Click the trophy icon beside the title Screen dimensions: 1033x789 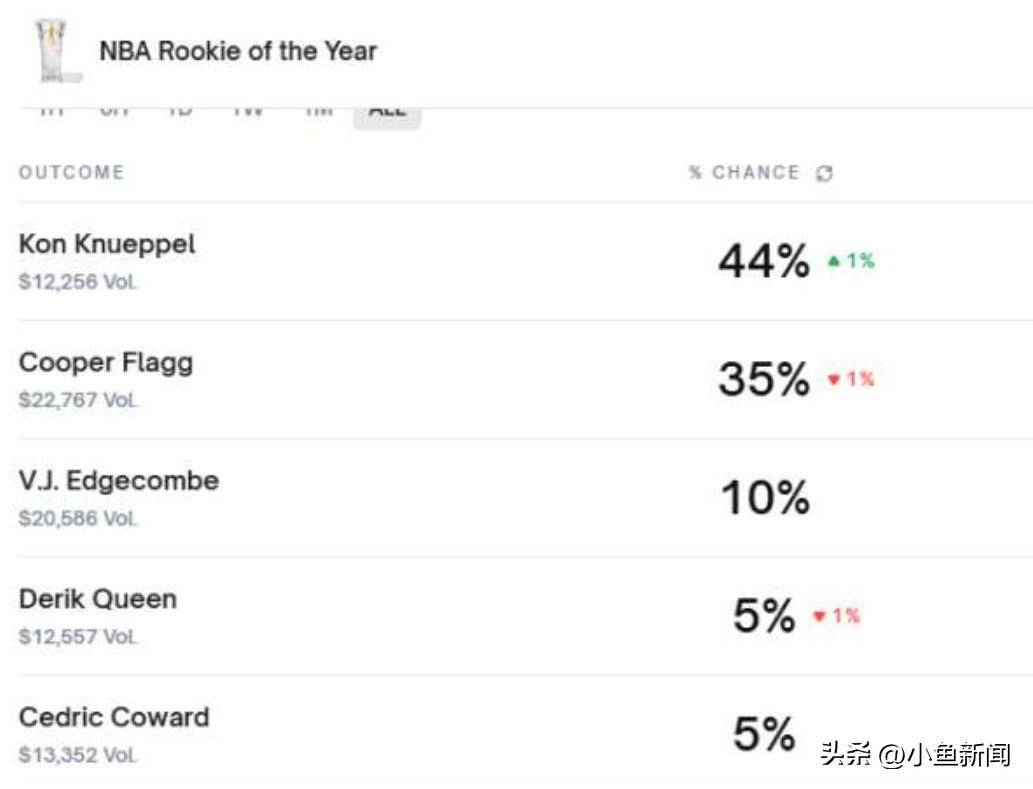click(x=57, y=50)
